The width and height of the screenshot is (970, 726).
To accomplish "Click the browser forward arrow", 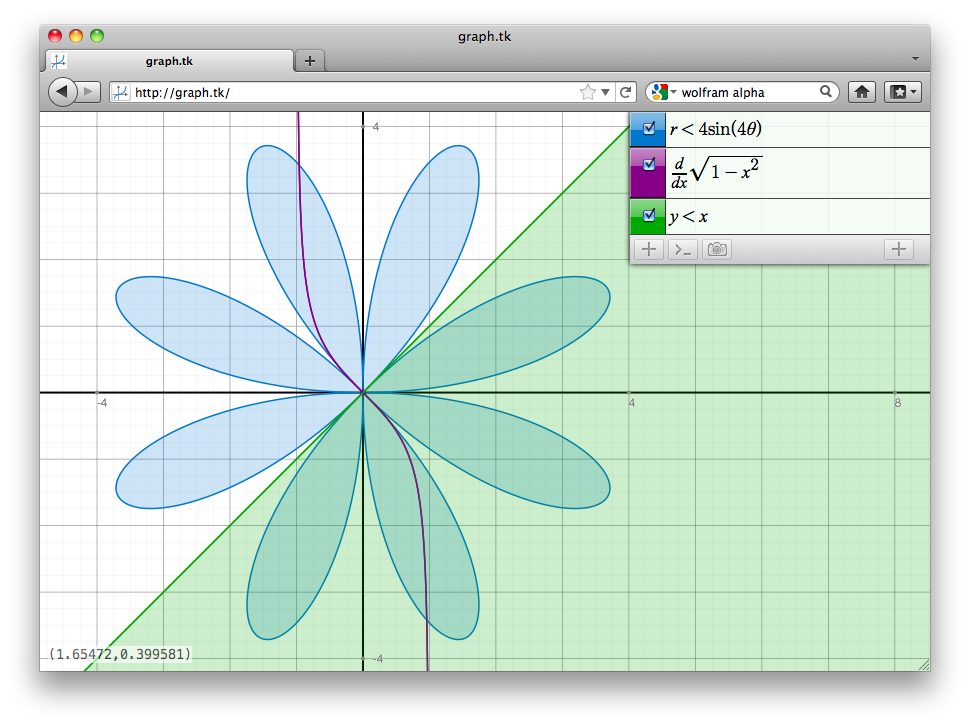I will 89,92.
